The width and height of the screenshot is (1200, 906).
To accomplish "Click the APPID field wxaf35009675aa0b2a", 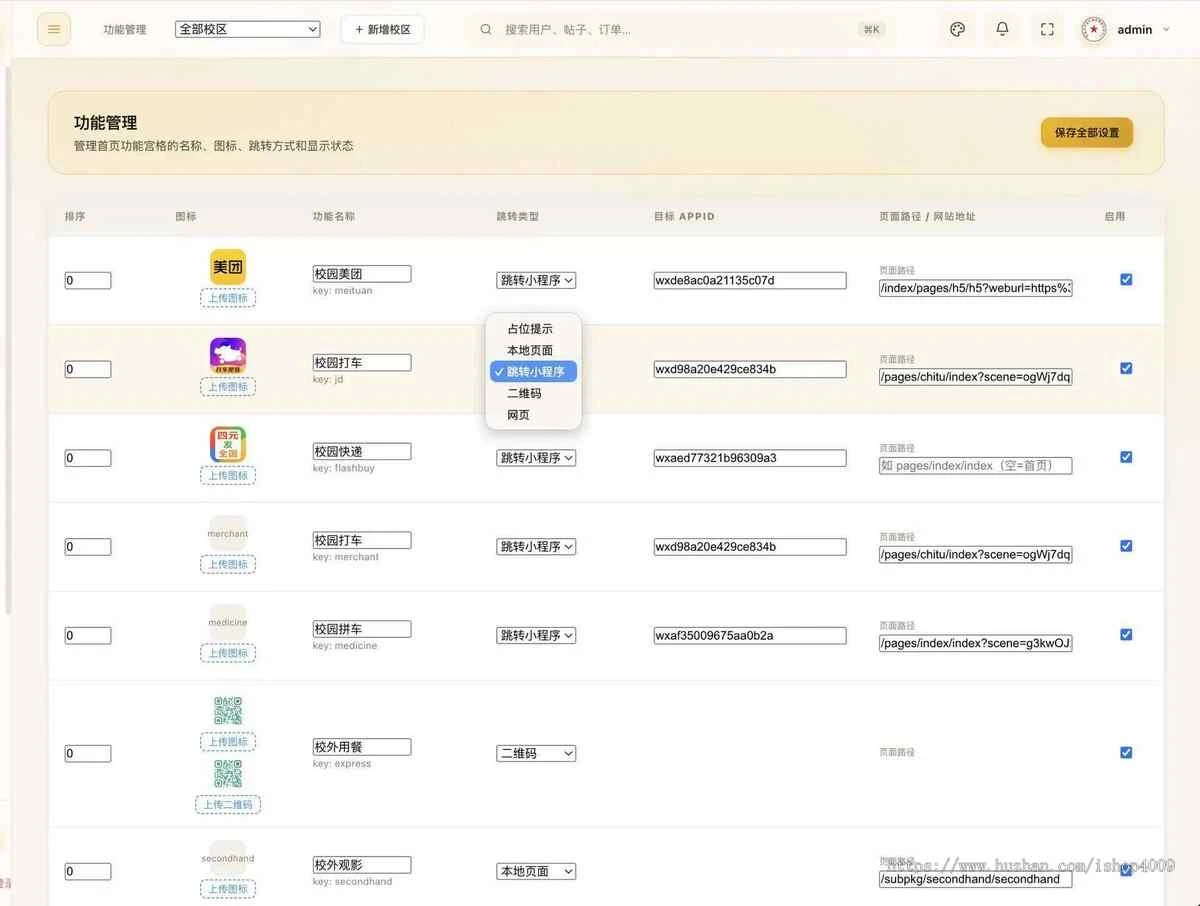I will tap(750, 635).
